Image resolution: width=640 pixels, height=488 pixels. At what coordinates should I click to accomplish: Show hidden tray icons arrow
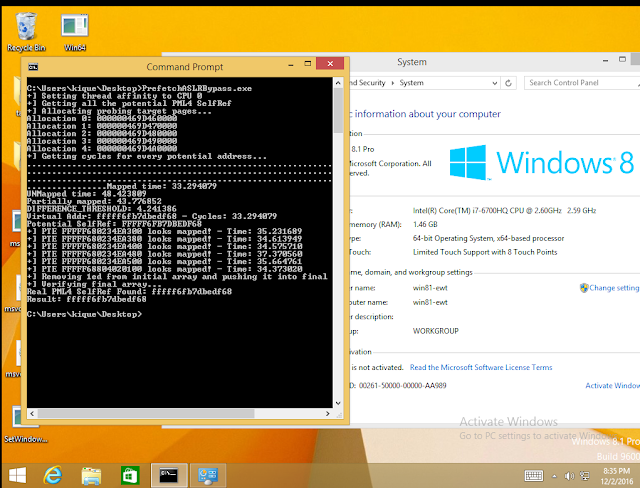coord(554,476)
